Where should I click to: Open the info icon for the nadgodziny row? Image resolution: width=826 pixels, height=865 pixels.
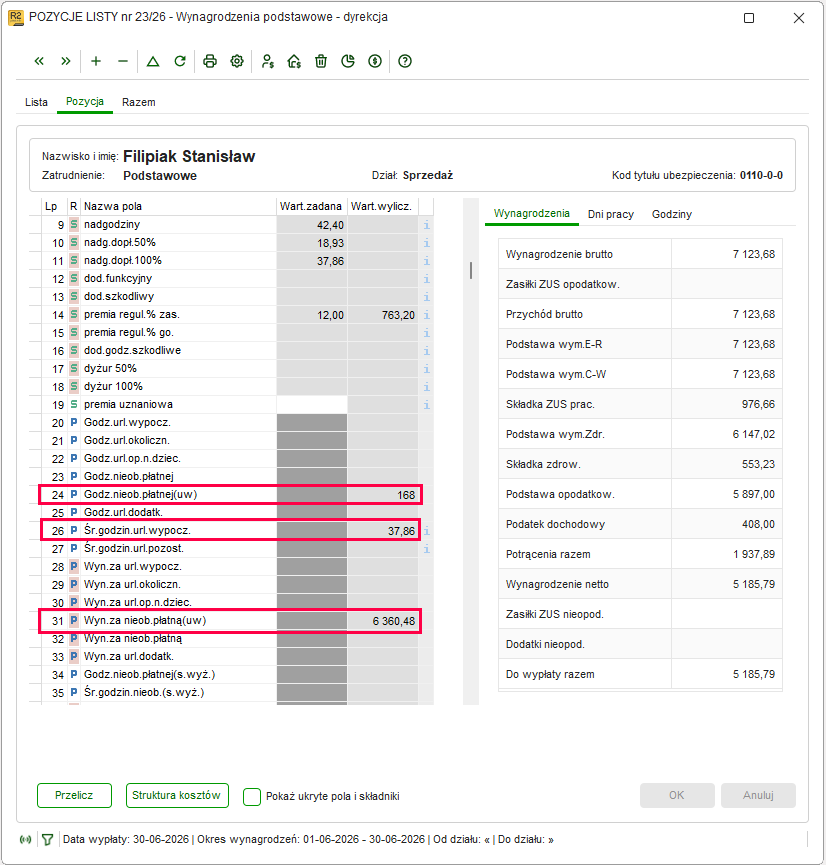pos(427,225)
